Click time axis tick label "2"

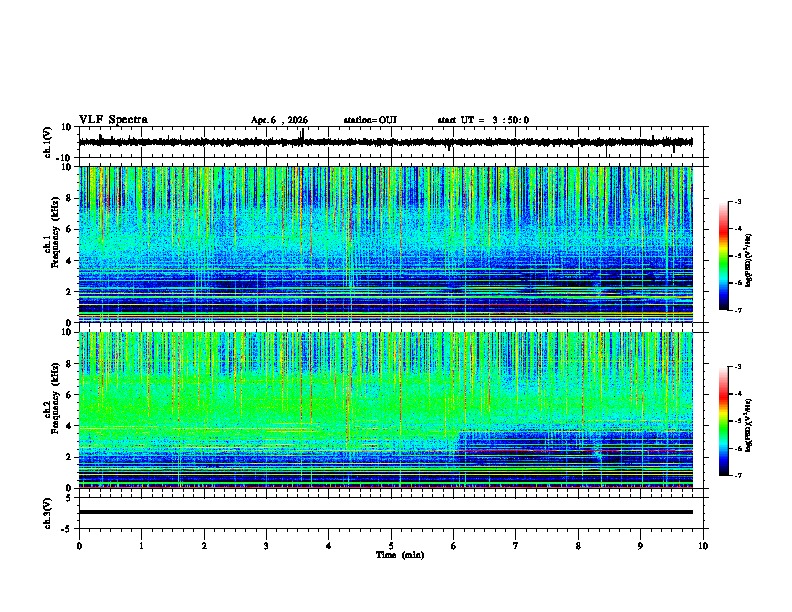(x=204, y=546)
